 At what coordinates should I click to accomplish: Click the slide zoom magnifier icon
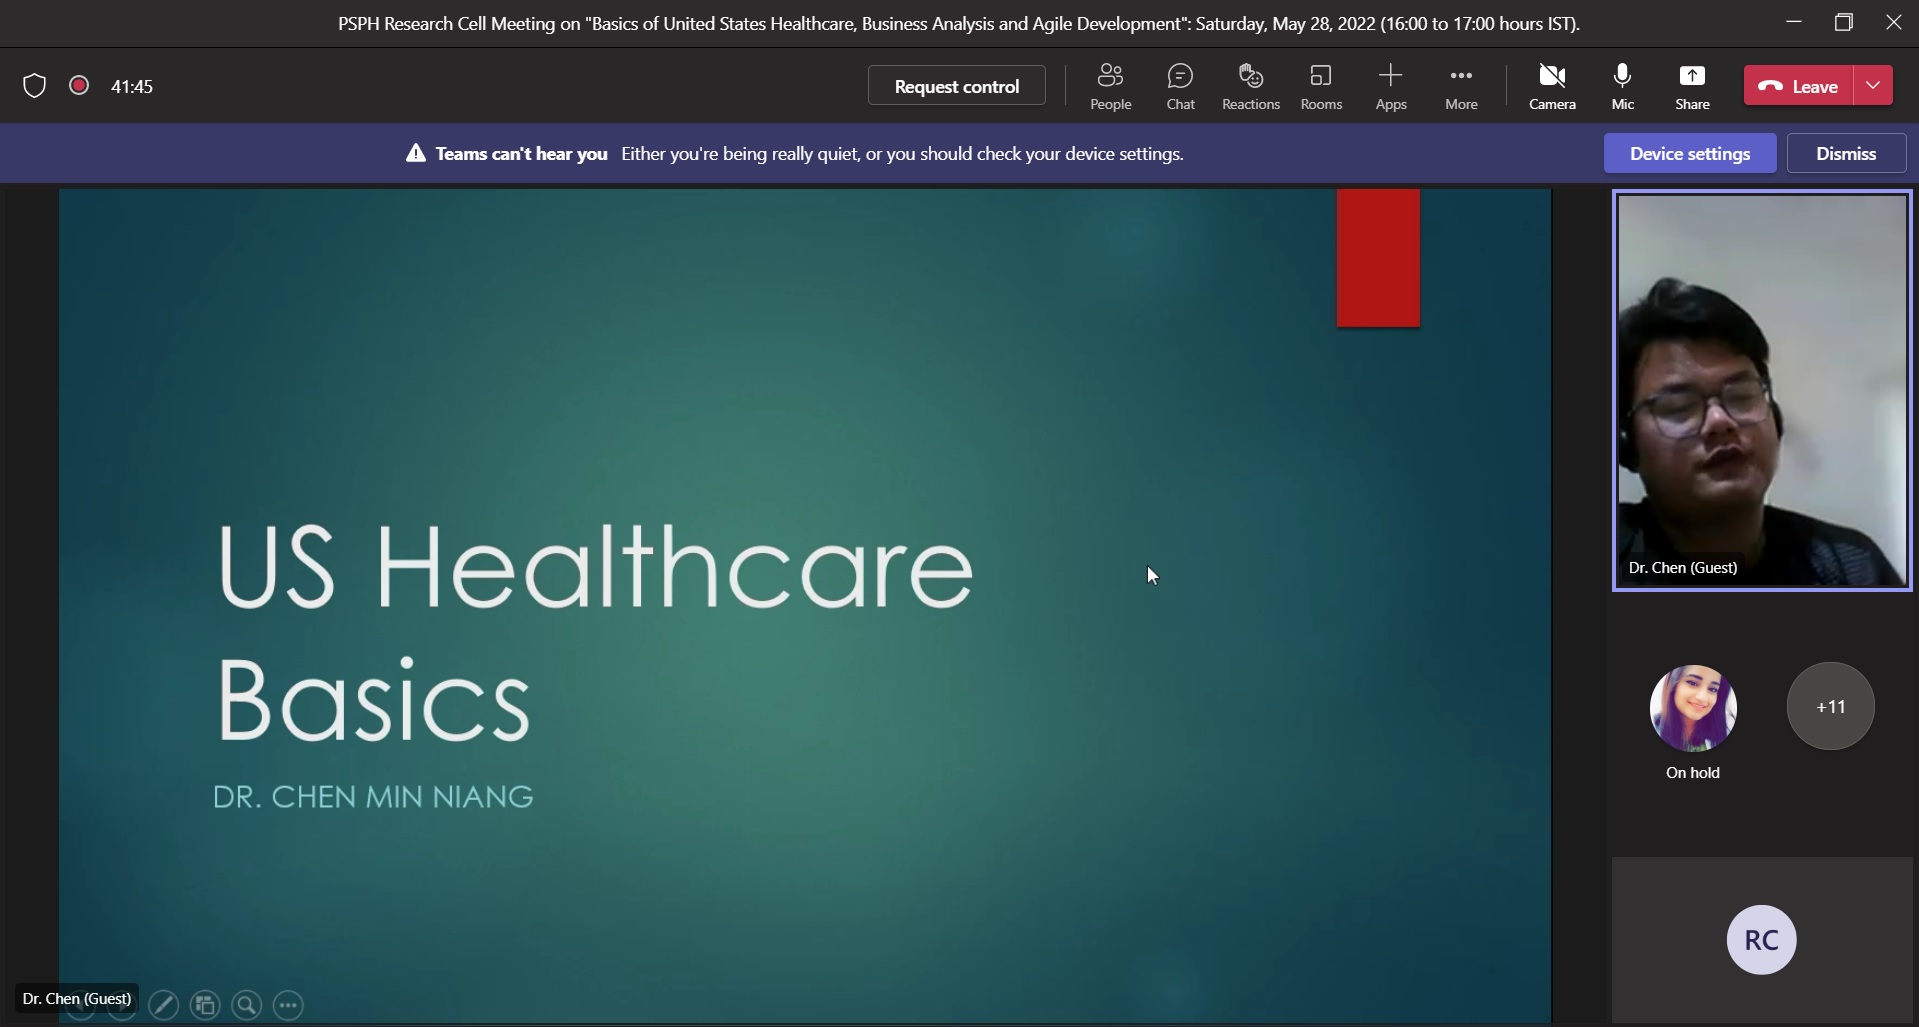(x=246, y=1005)
